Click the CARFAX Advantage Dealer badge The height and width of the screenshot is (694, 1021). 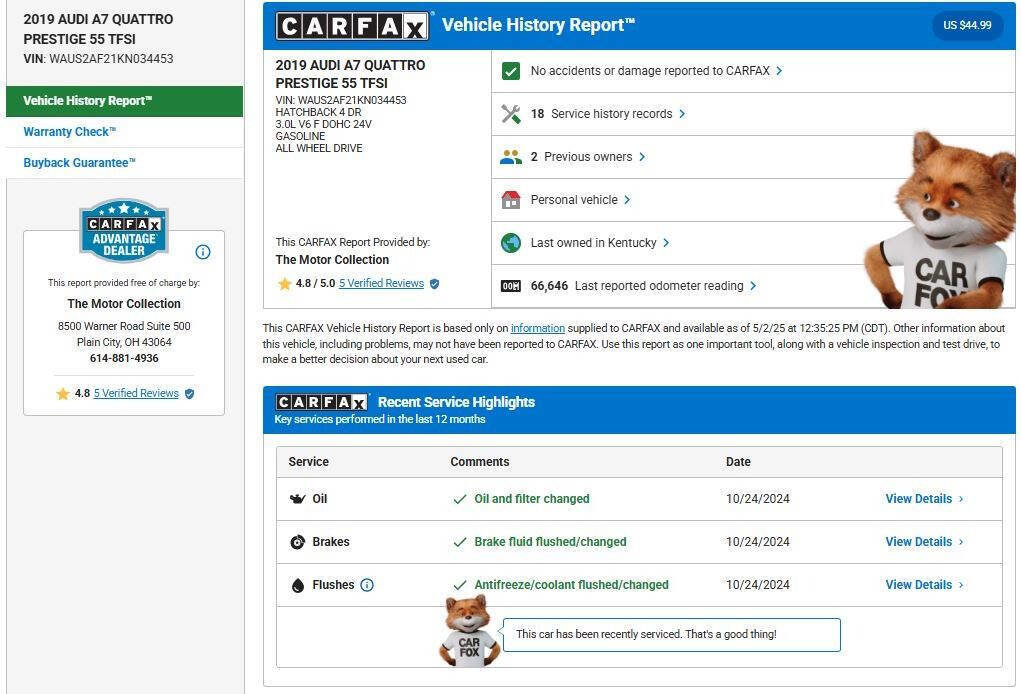(124, 231)
